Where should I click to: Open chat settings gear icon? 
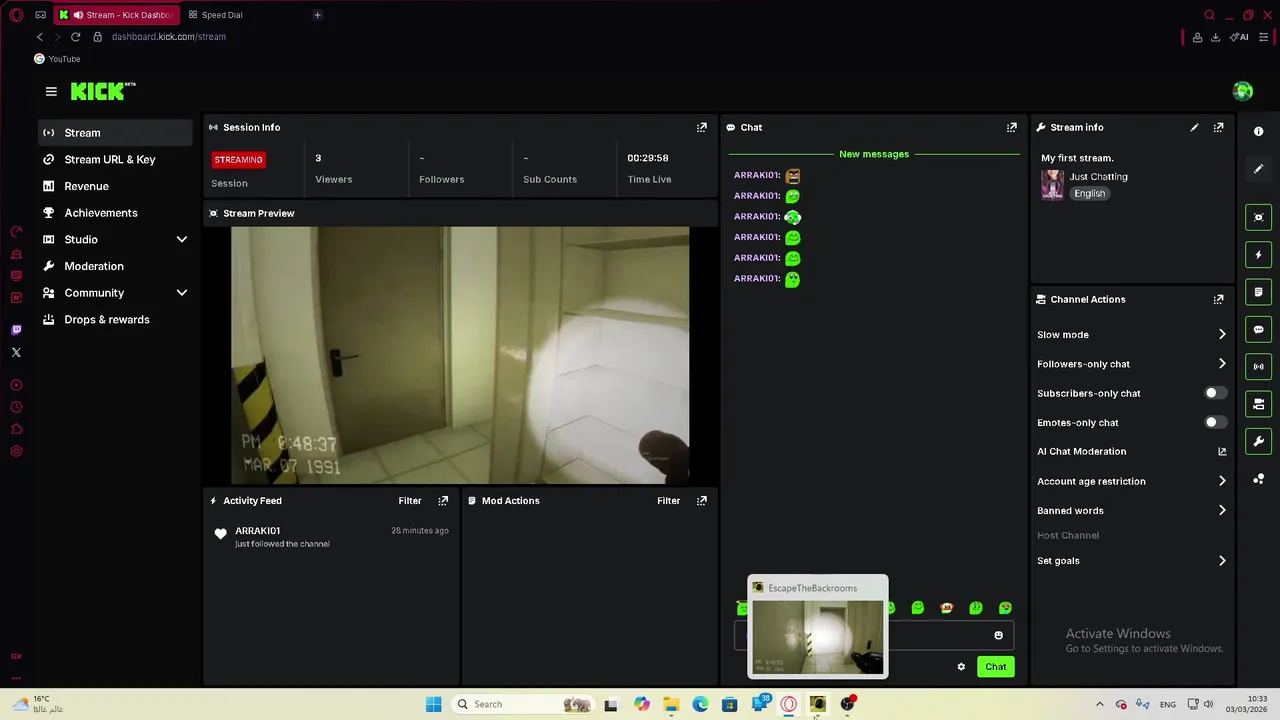coord(961,667)
